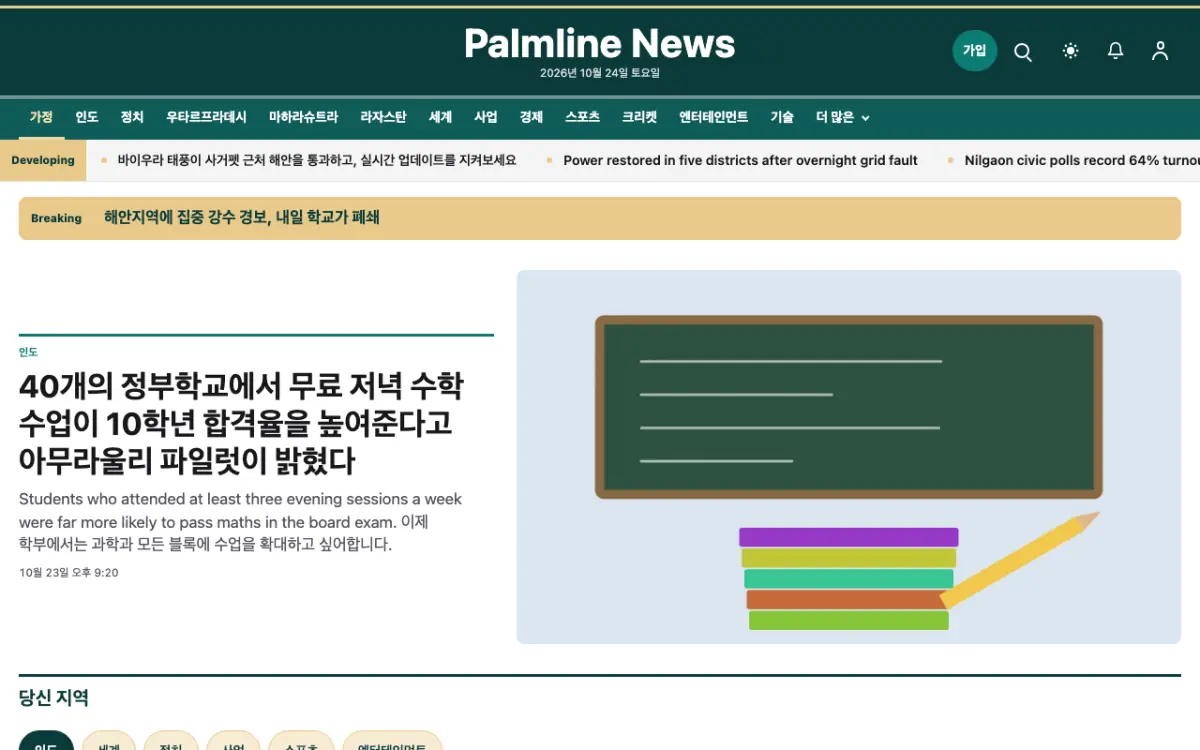The image size is (1200, 750).
Task: Toggle light/dark theme sun icon
Action: [1071, 51]
